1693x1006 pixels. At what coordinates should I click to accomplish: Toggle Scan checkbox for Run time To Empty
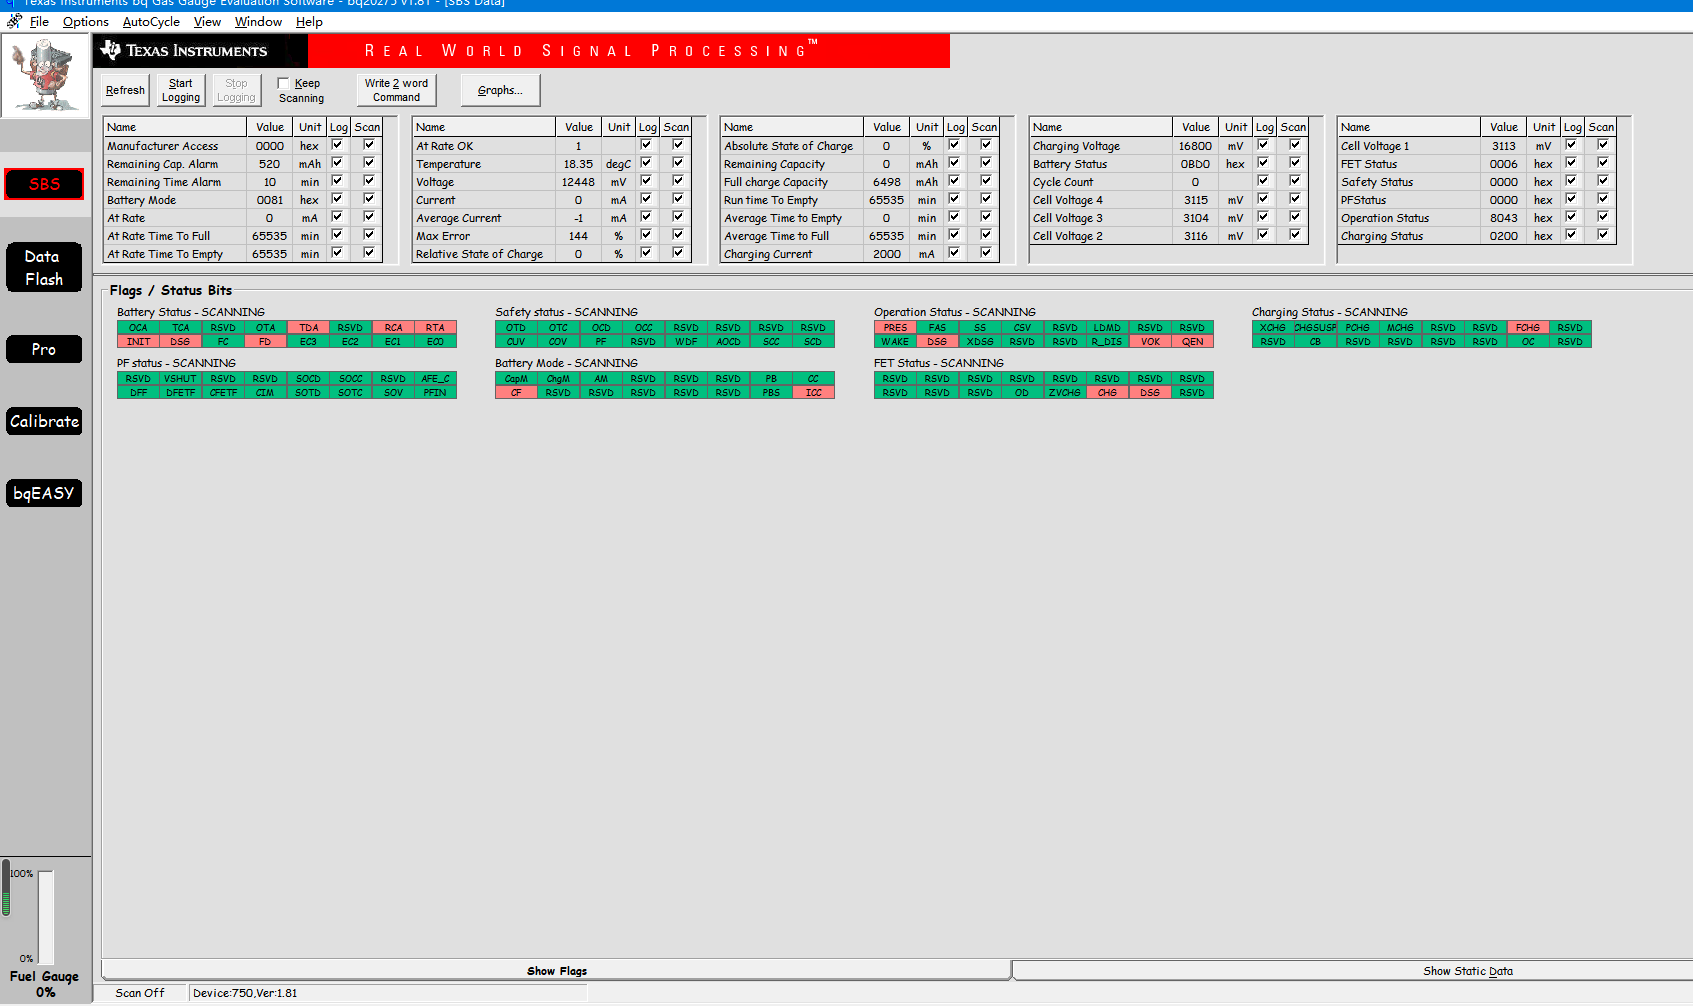tap(986, 199)
